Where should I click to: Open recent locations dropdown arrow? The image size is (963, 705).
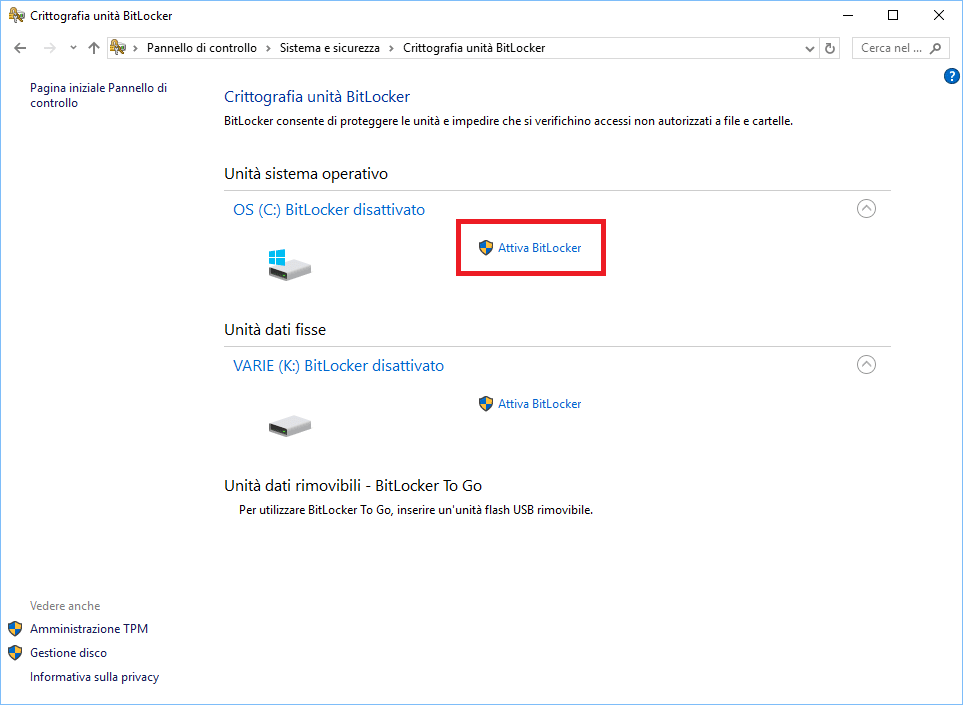pos(73,48)
